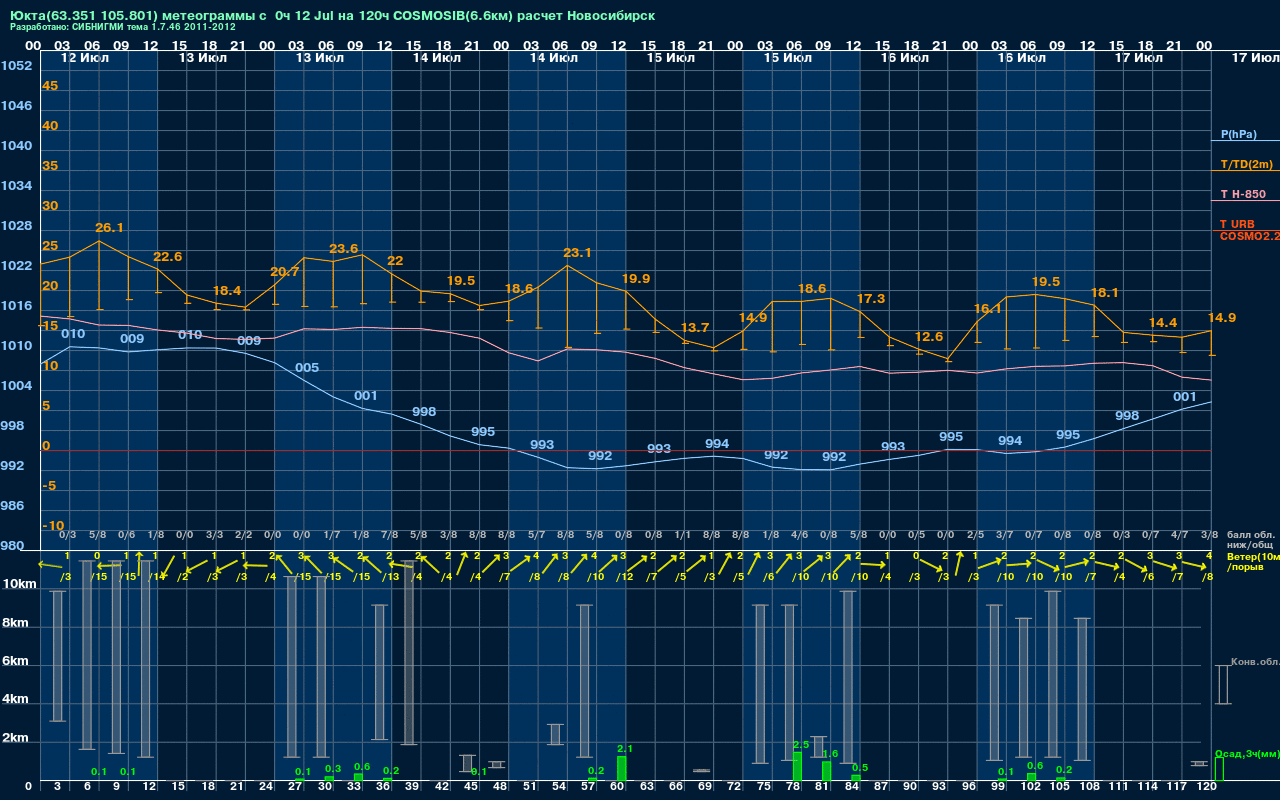Click the 2/5 cloud cover value
The image size is (1280, 800).
975,536
